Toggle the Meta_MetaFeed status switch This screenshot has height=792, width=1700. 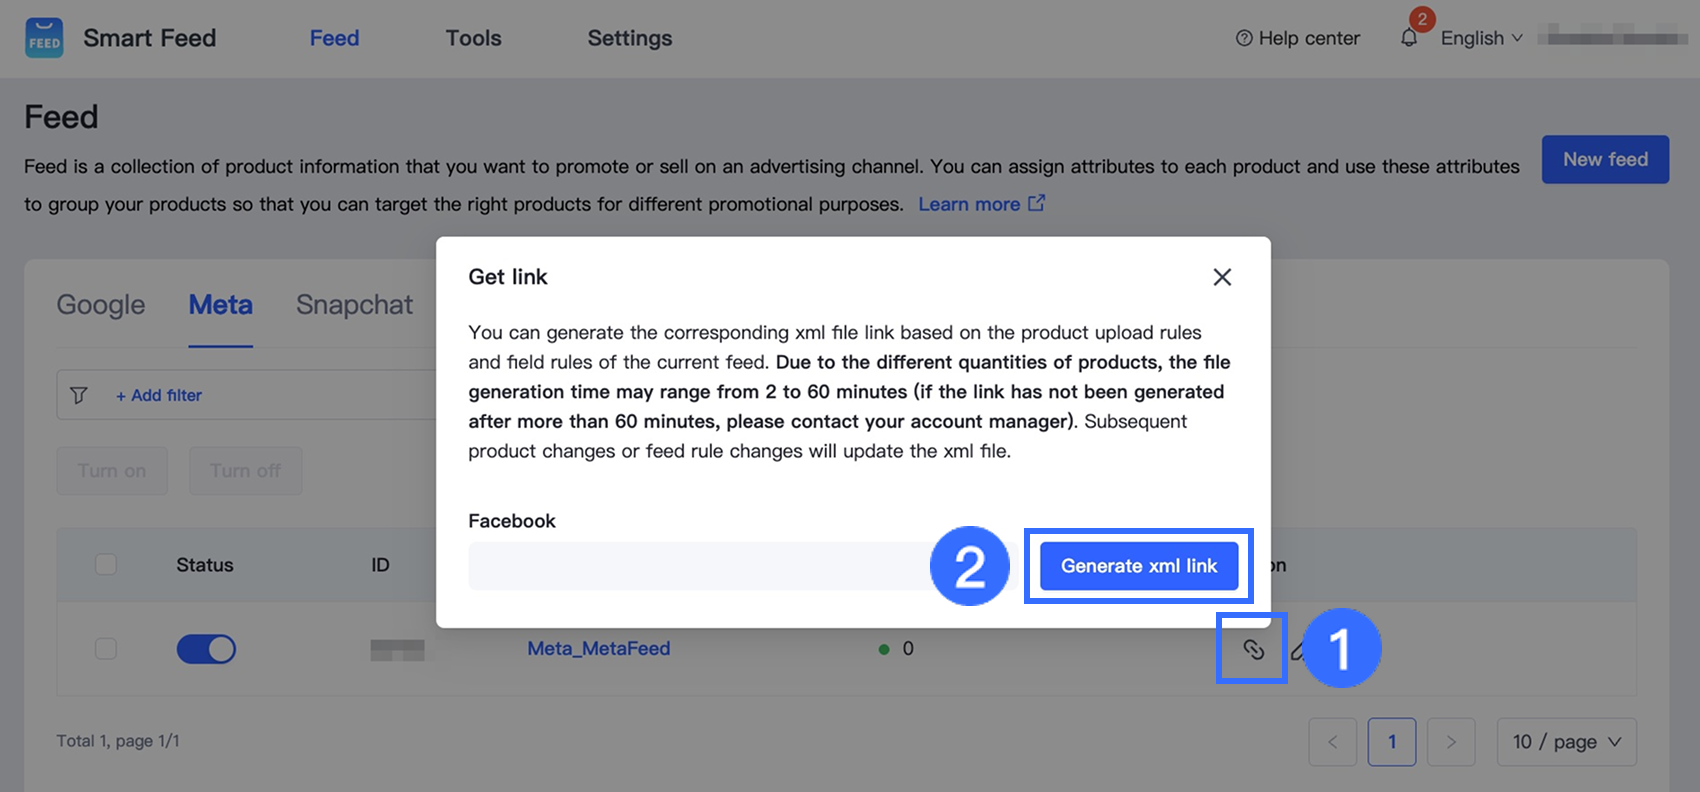tap(206, 649)
